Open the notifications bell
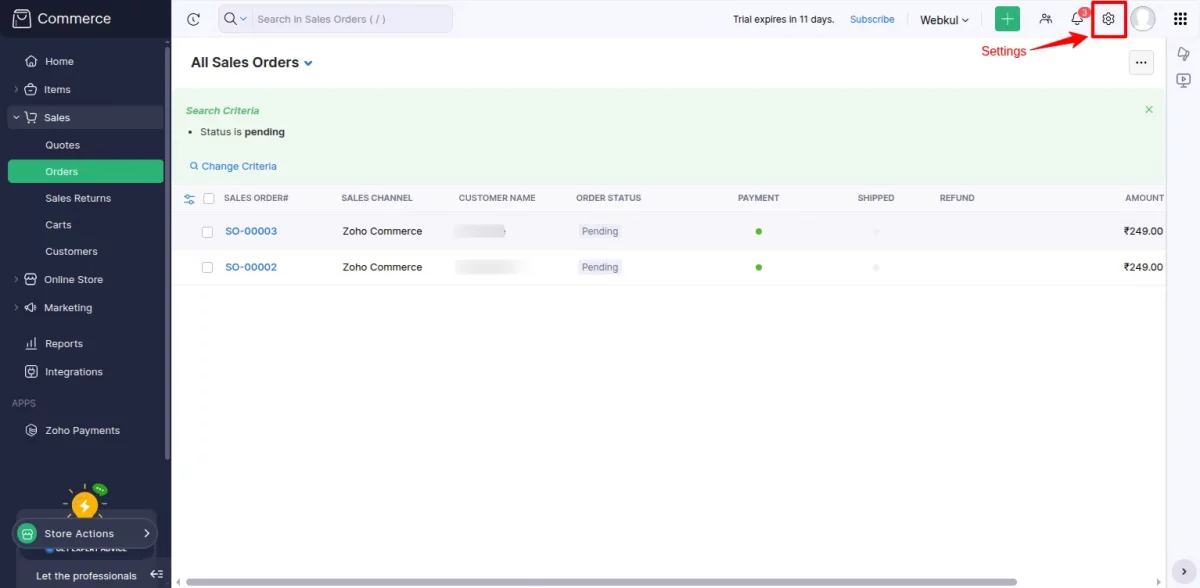Screen dimensions: 1200x588 pyautogui.click(x=1077, y=19)
